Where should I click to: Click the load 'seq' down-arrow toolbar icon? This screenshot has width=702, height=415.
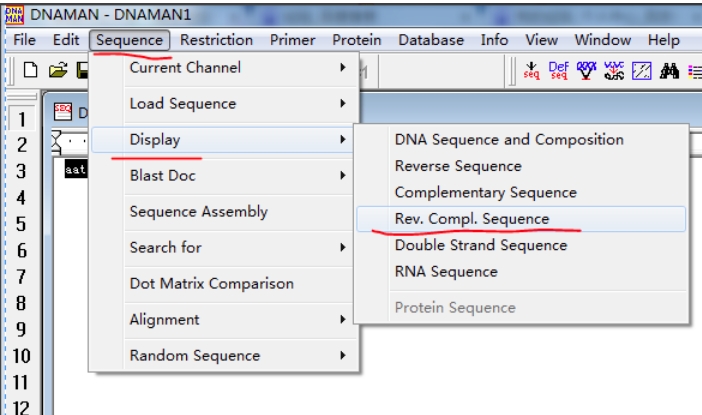coord(531,71)
